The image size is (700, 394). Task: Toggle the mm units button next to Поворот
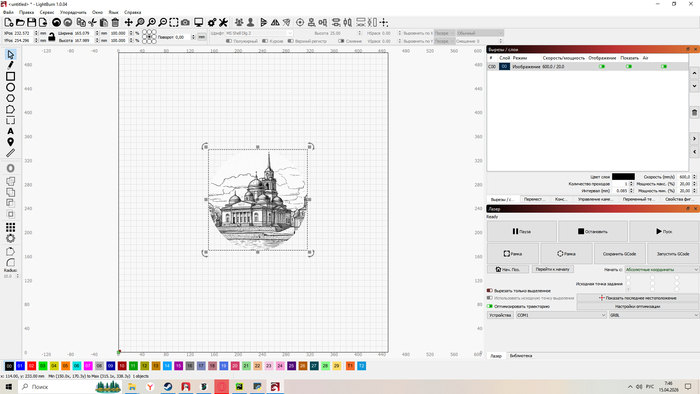(202, 37)
